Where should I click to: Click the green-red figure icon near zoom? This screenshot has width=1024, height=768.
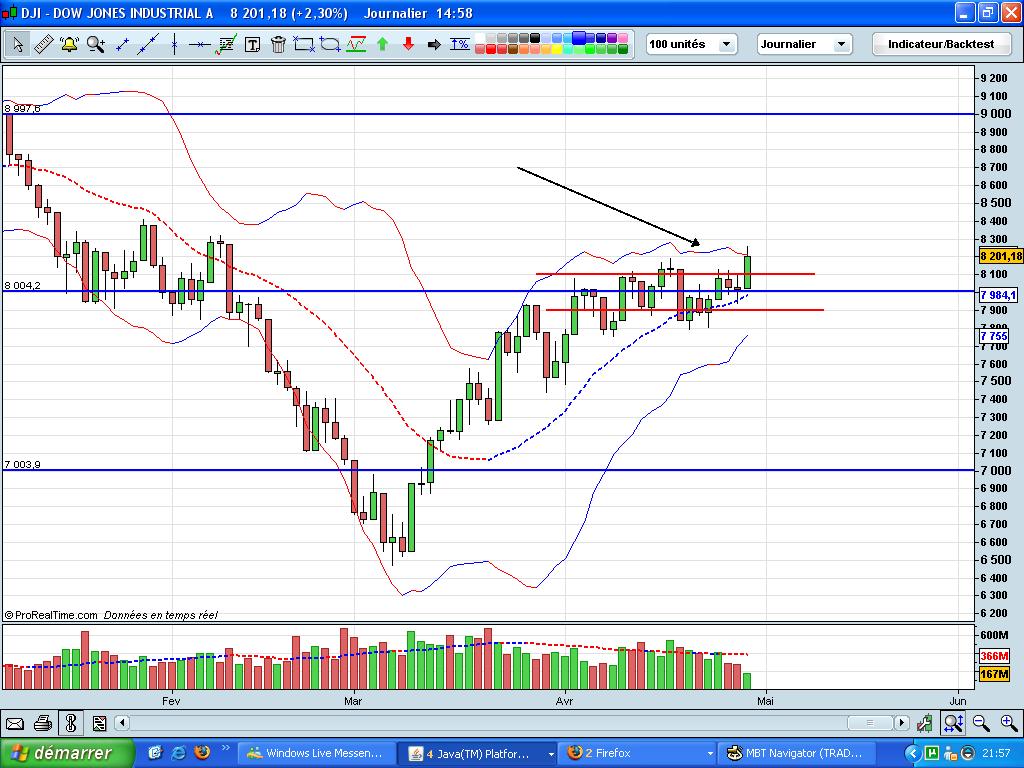click(924, 724)
